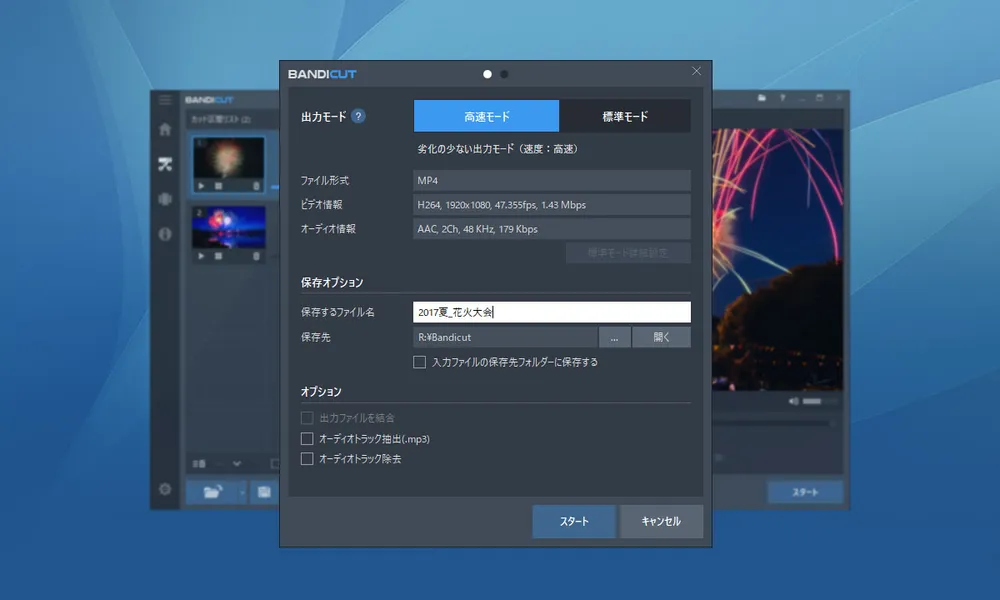Click the カット区間リスト header
This screenshot has height=600, width=1000.
[221, 119]
